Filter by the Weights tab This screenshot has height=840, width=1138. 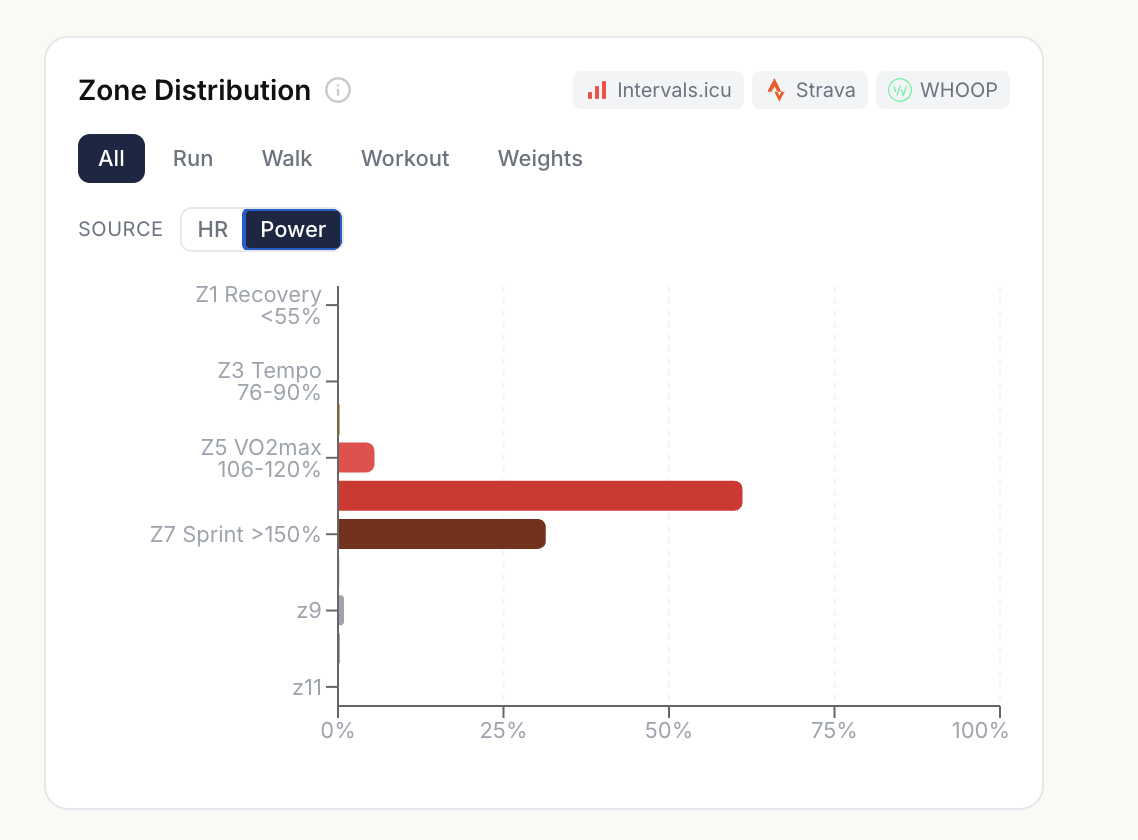[x=540, y=159]
